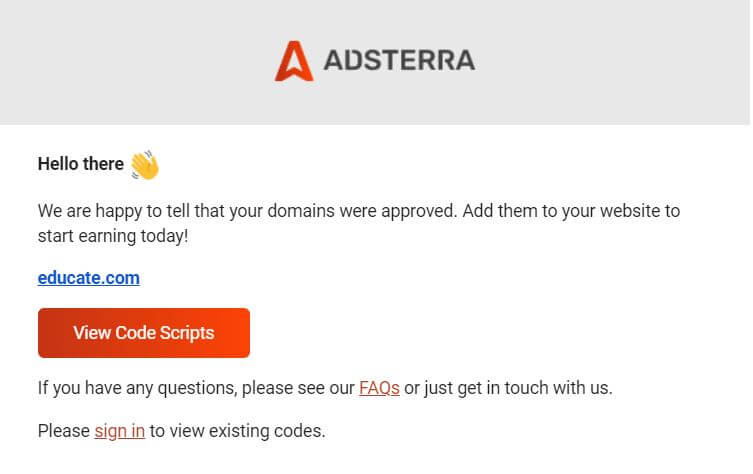Click the 'Hello there' greeting text
The image size is (753, 474).
pos(80,164)
